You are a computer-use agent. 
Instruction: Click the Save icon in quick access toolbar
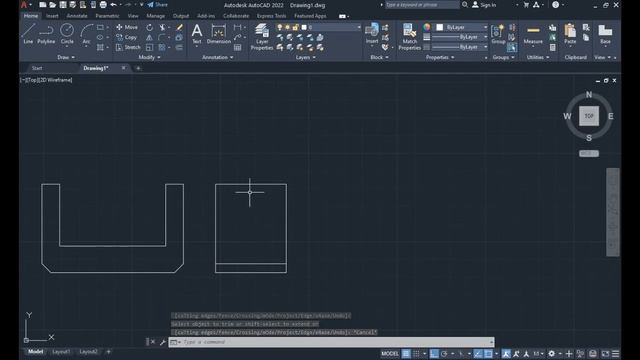point(62,5)
